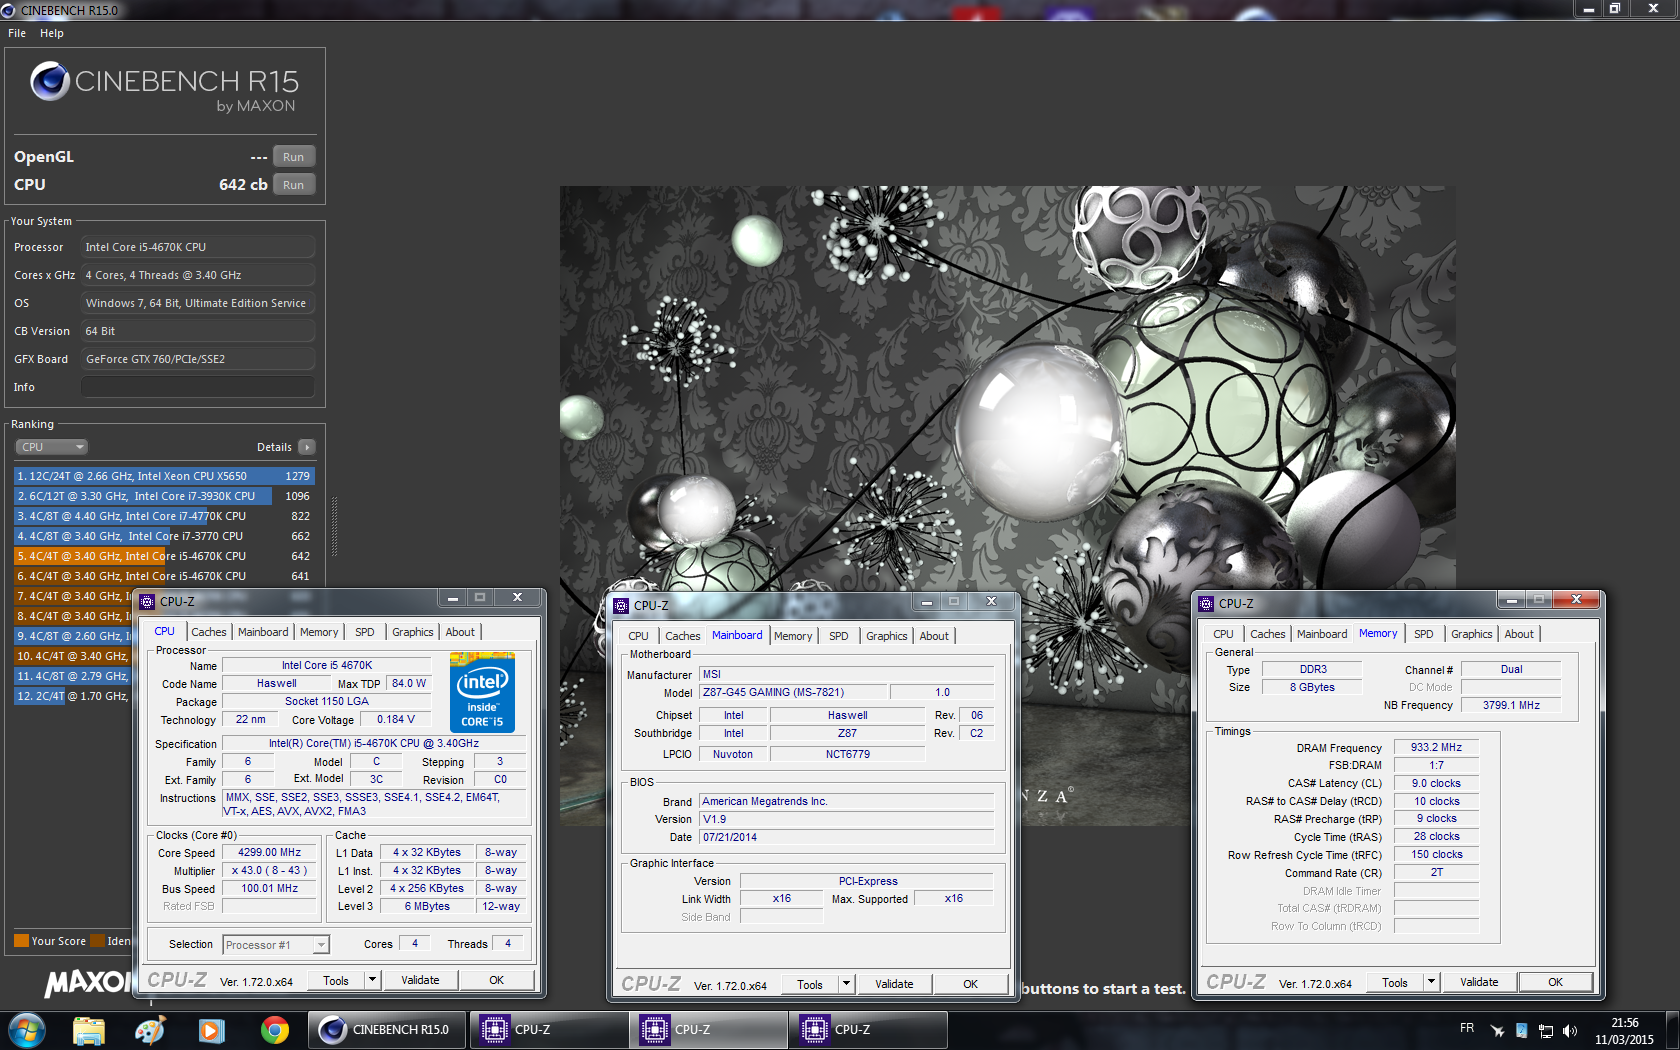Click the network tray icon
This screenshot has height=1050, width=1680.
tap(1546, 1031)
